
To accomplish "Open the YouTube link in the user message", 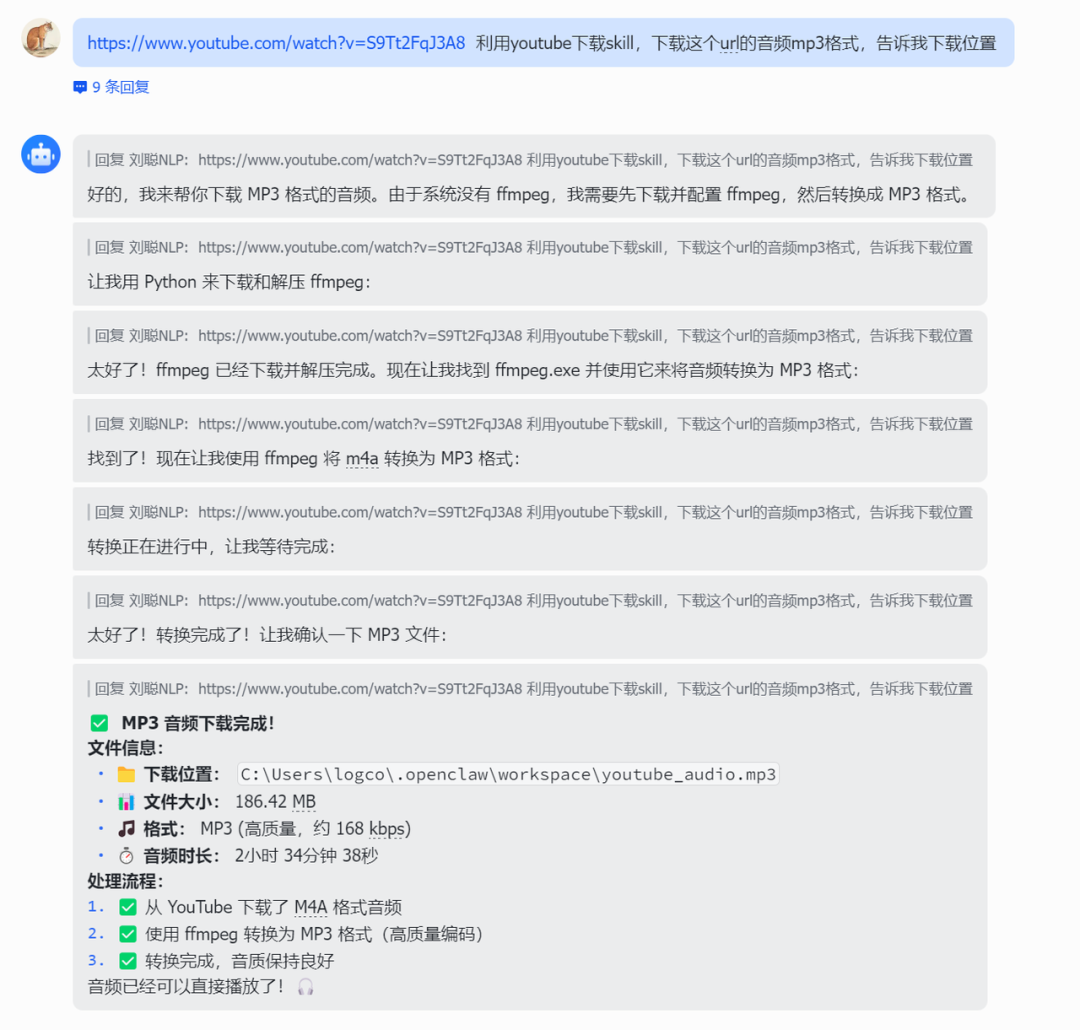I will 276,44.
